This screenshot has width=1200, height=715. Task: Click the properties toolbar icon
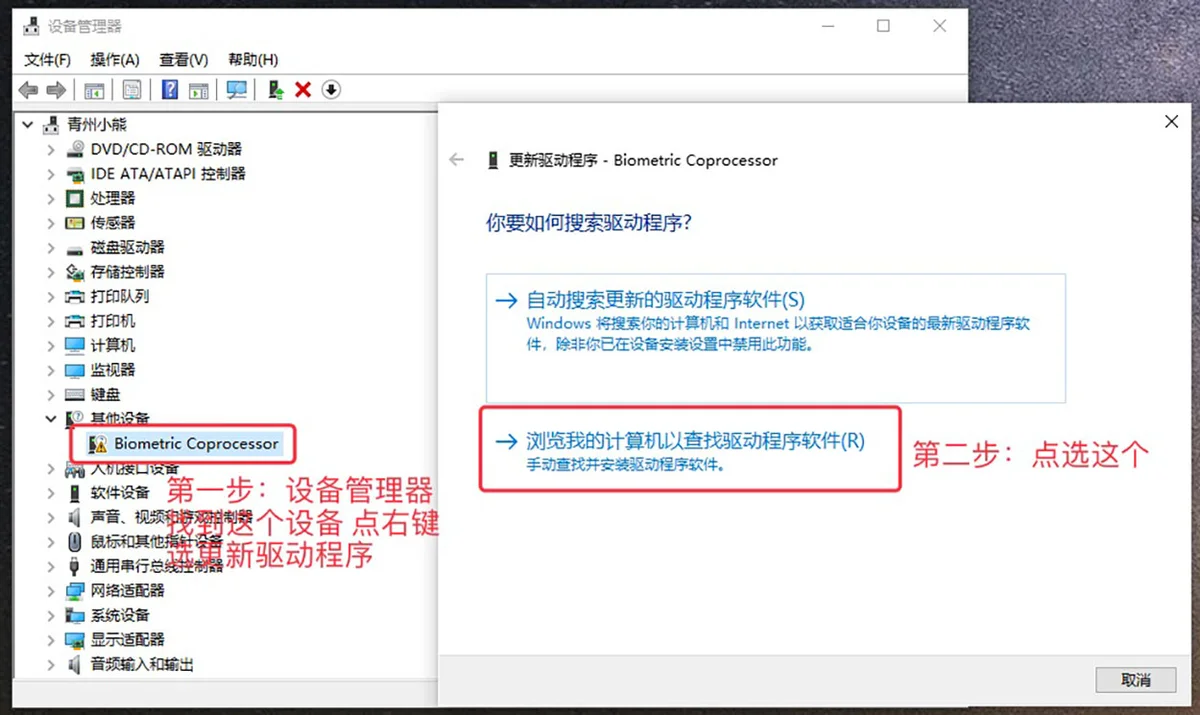click(132, 90)
